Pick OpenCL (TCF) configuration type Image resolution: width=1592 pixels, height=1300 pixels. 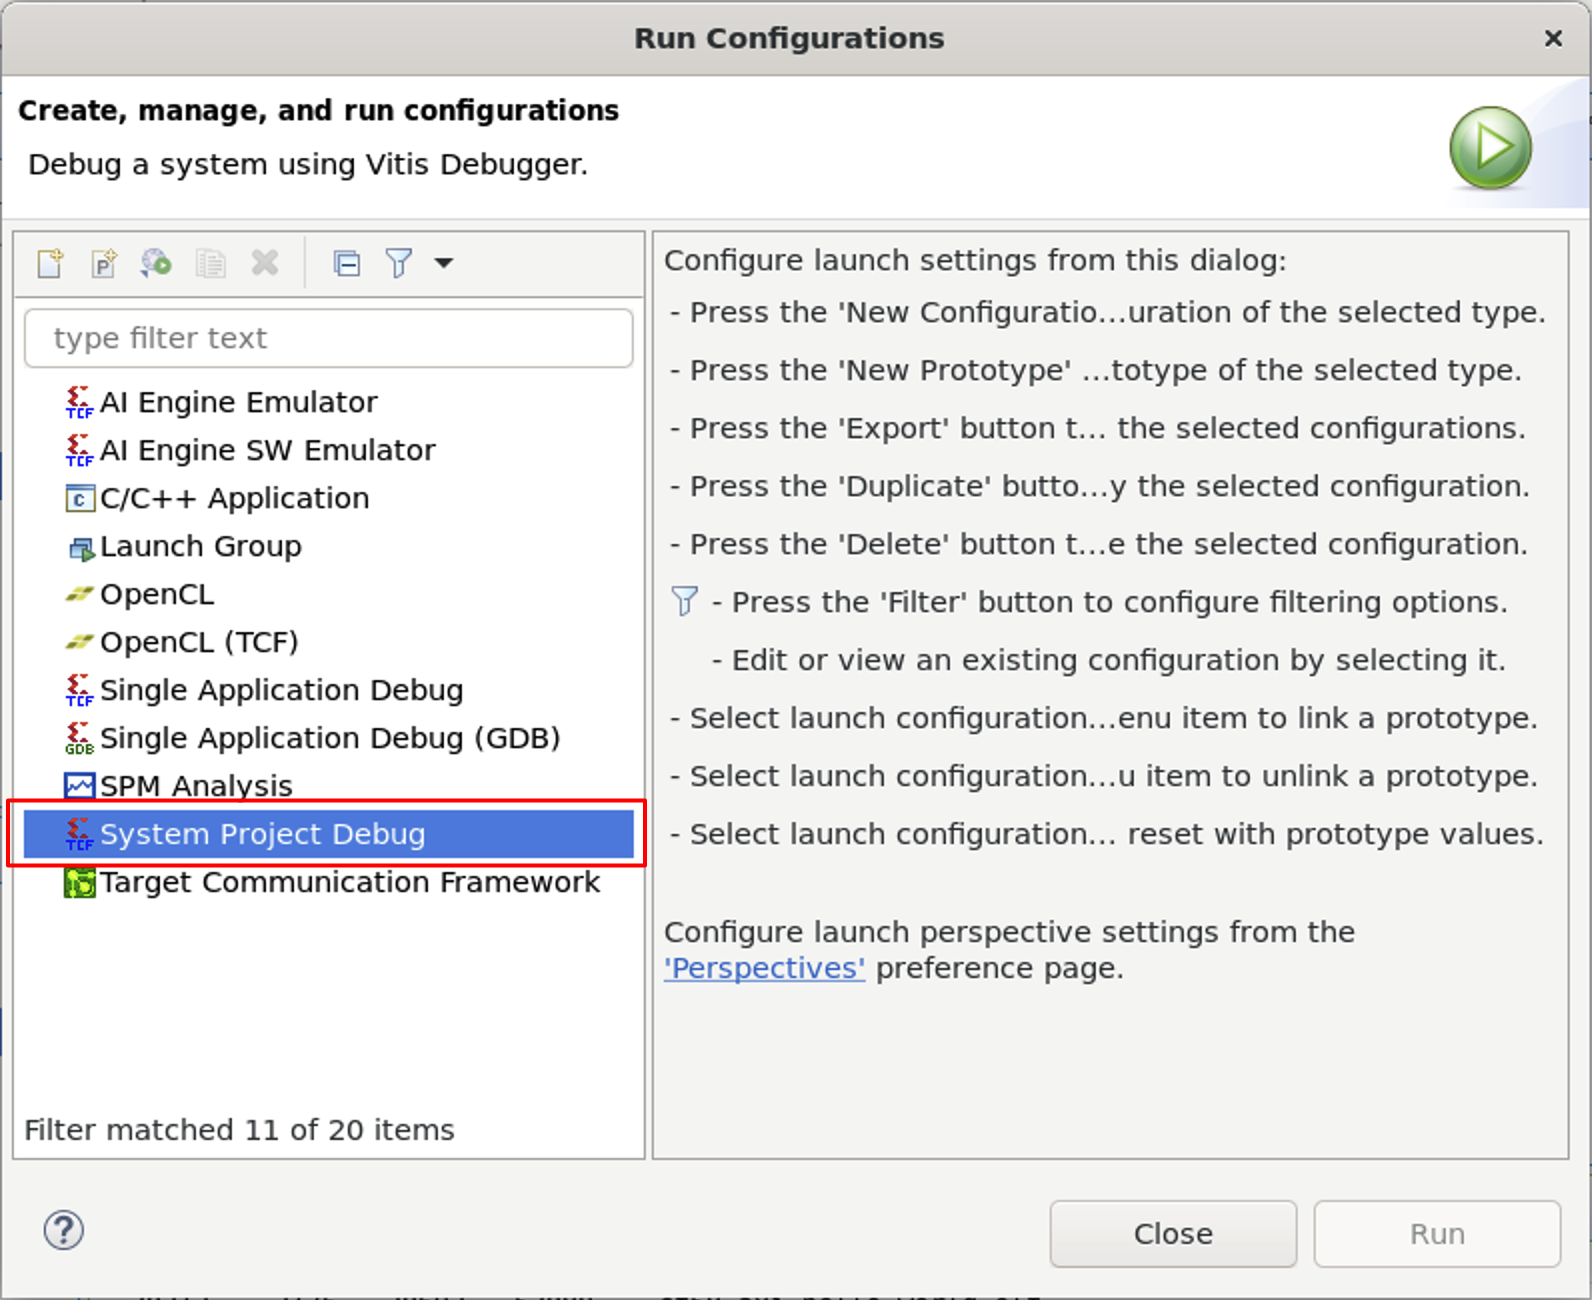pyautogui.click(x=199, y=642)
